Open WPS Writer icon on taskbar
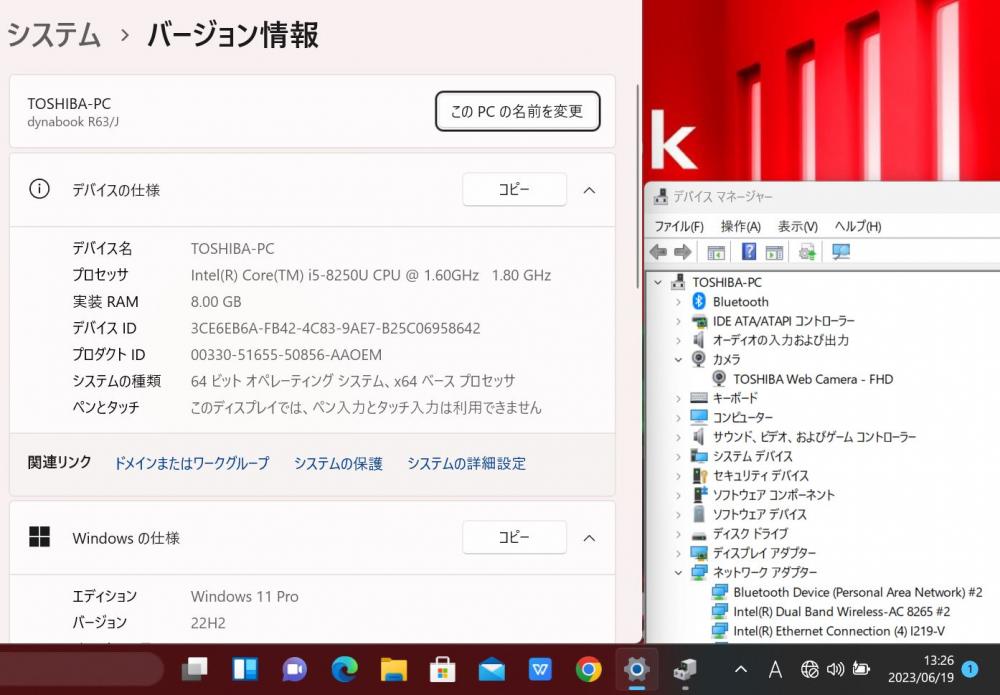Image resolution: width=1000 pixels, height=695 pixels. [x=540, y=669]
